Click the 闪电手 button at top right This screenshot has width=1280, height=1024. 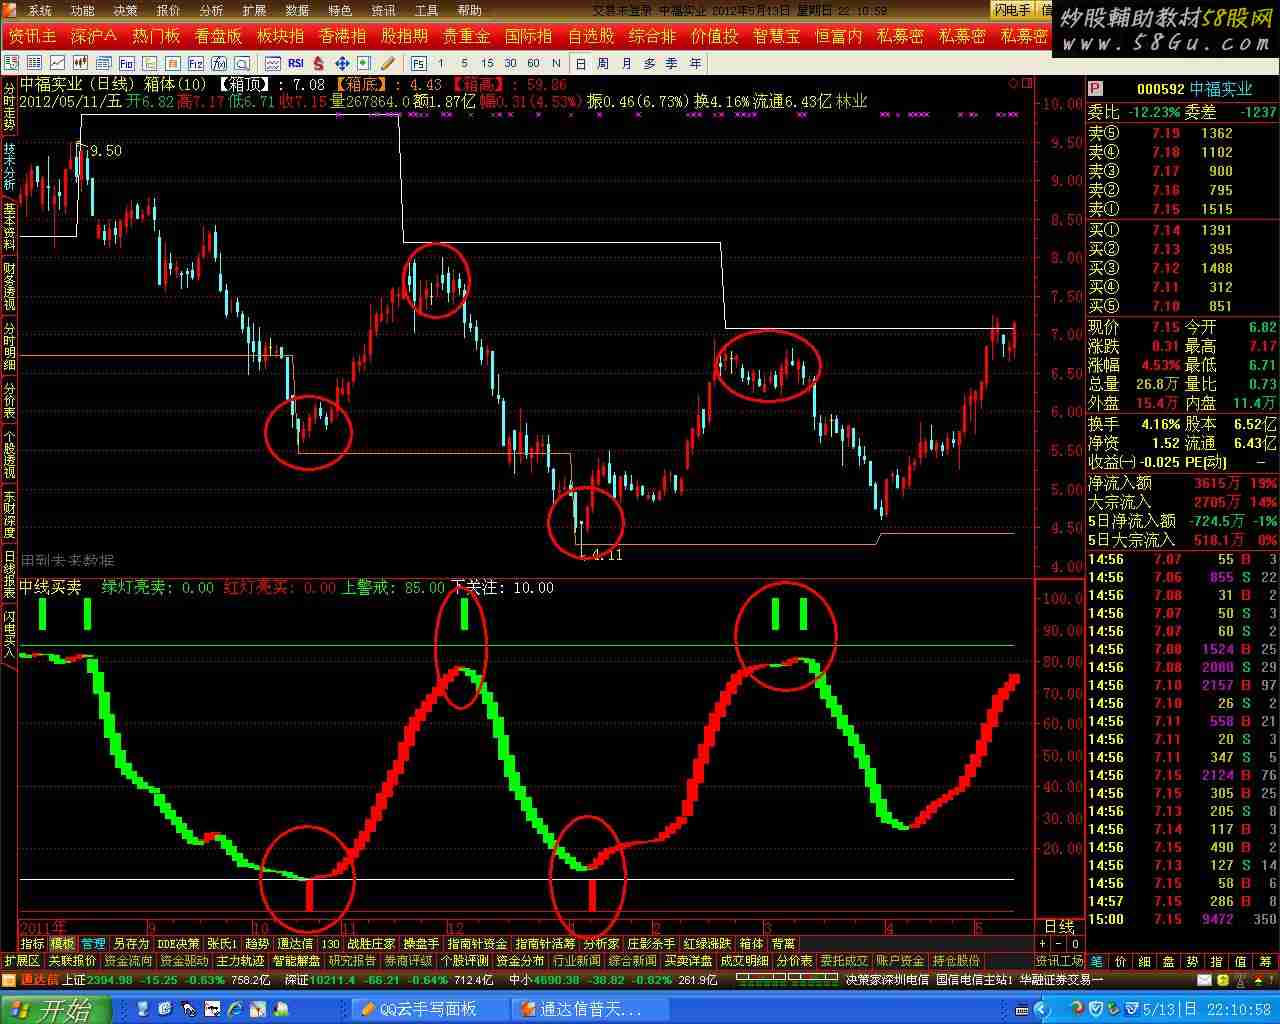(1012, 10)
